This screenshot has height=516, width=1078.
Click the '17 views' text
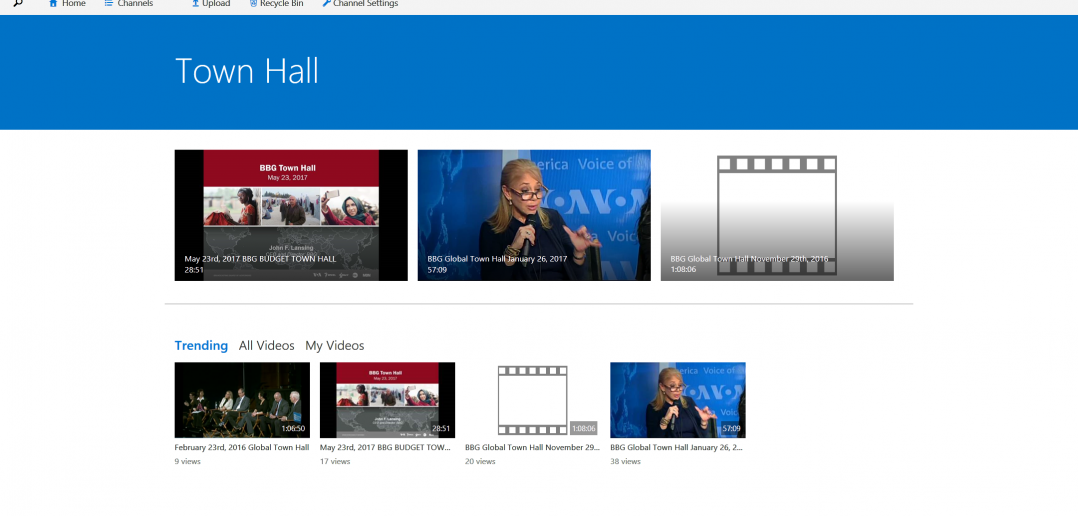pyautogui.click(x=335, y=462)
